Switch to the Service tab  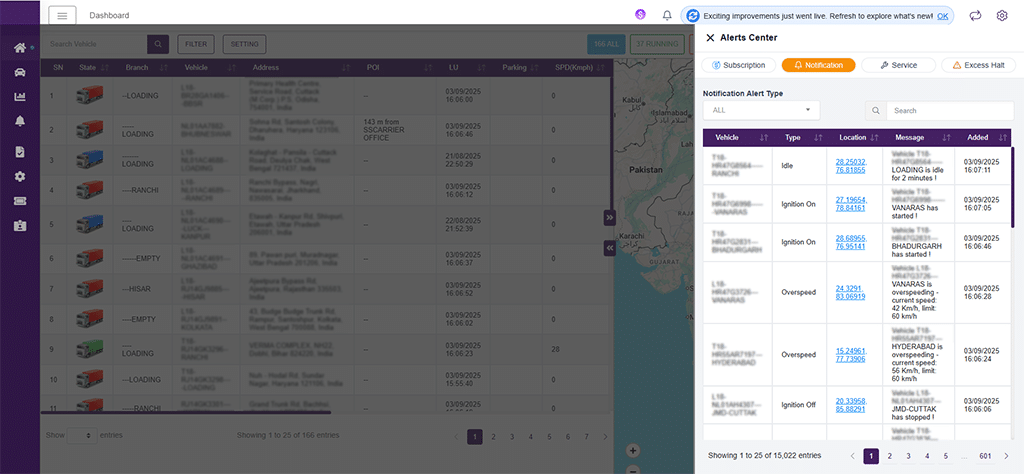point(898,65)
